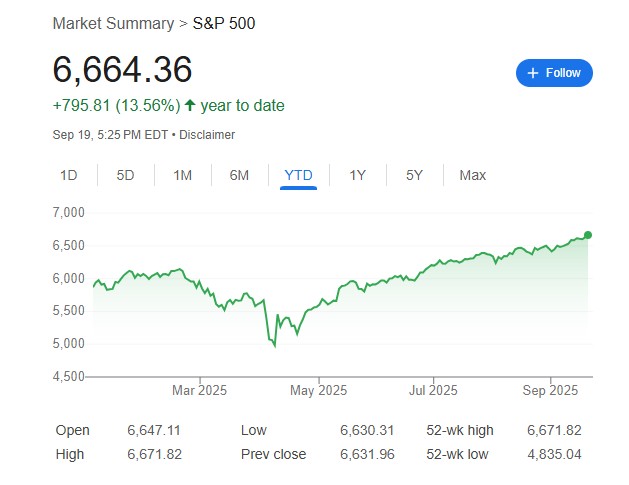Switch to the 1Y chart tab
The height and width of the screenshot is (485, 629).
coord(357,175)
